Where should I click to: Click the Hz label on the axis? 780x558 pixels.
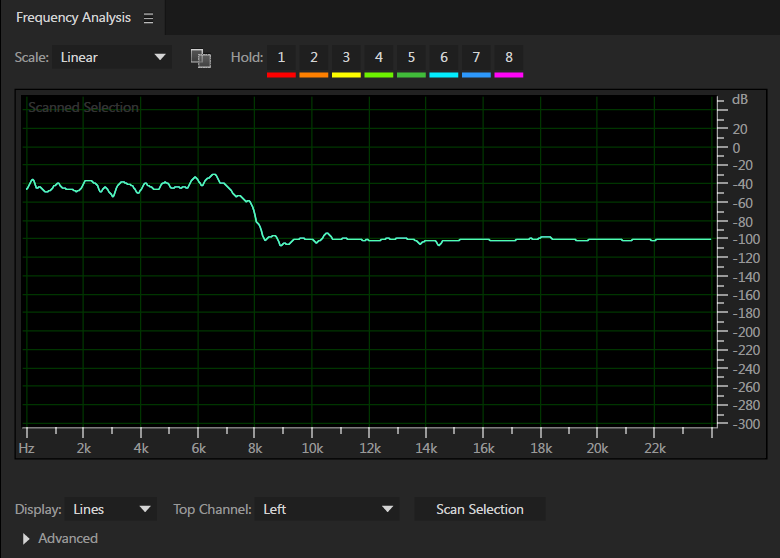[x=27, y=449]
